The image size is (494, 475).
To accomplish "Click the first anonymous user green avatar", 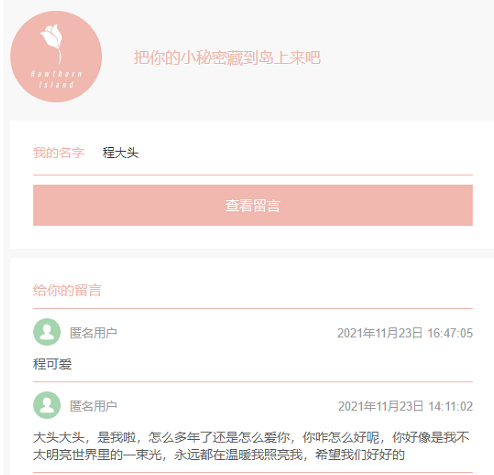I will click(47, 332).
